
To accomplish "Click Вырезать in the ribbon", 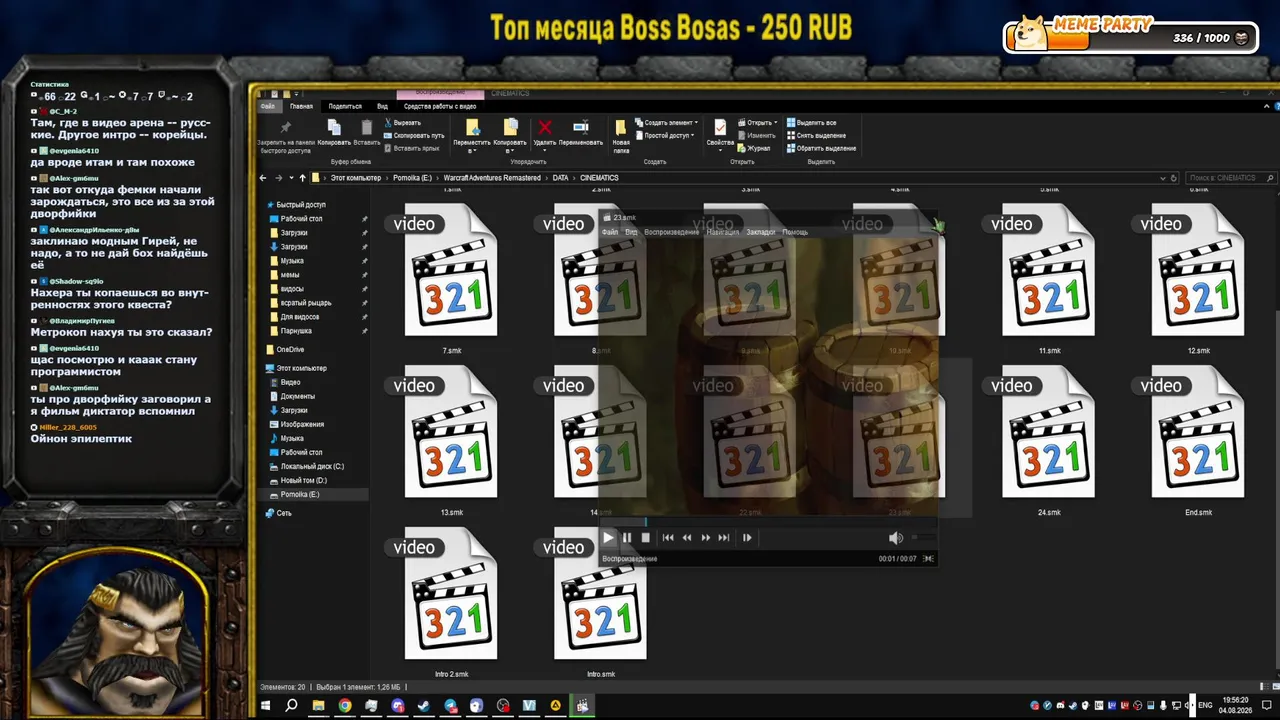I will (403, 123).
